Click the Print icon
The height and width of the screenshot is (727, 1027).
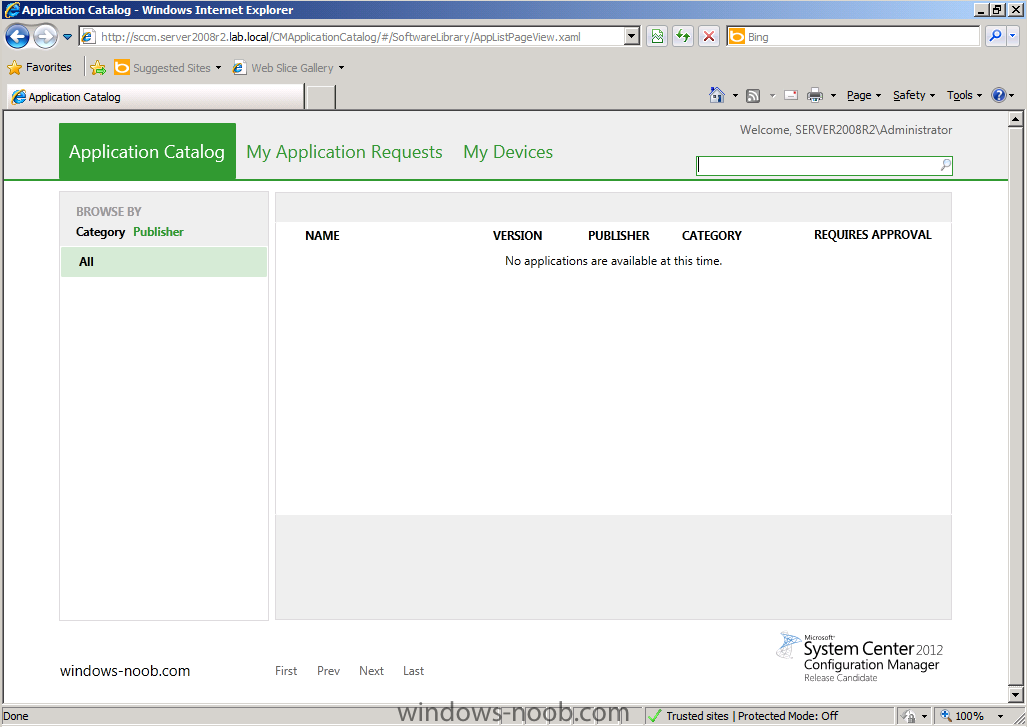coord(815,96)
